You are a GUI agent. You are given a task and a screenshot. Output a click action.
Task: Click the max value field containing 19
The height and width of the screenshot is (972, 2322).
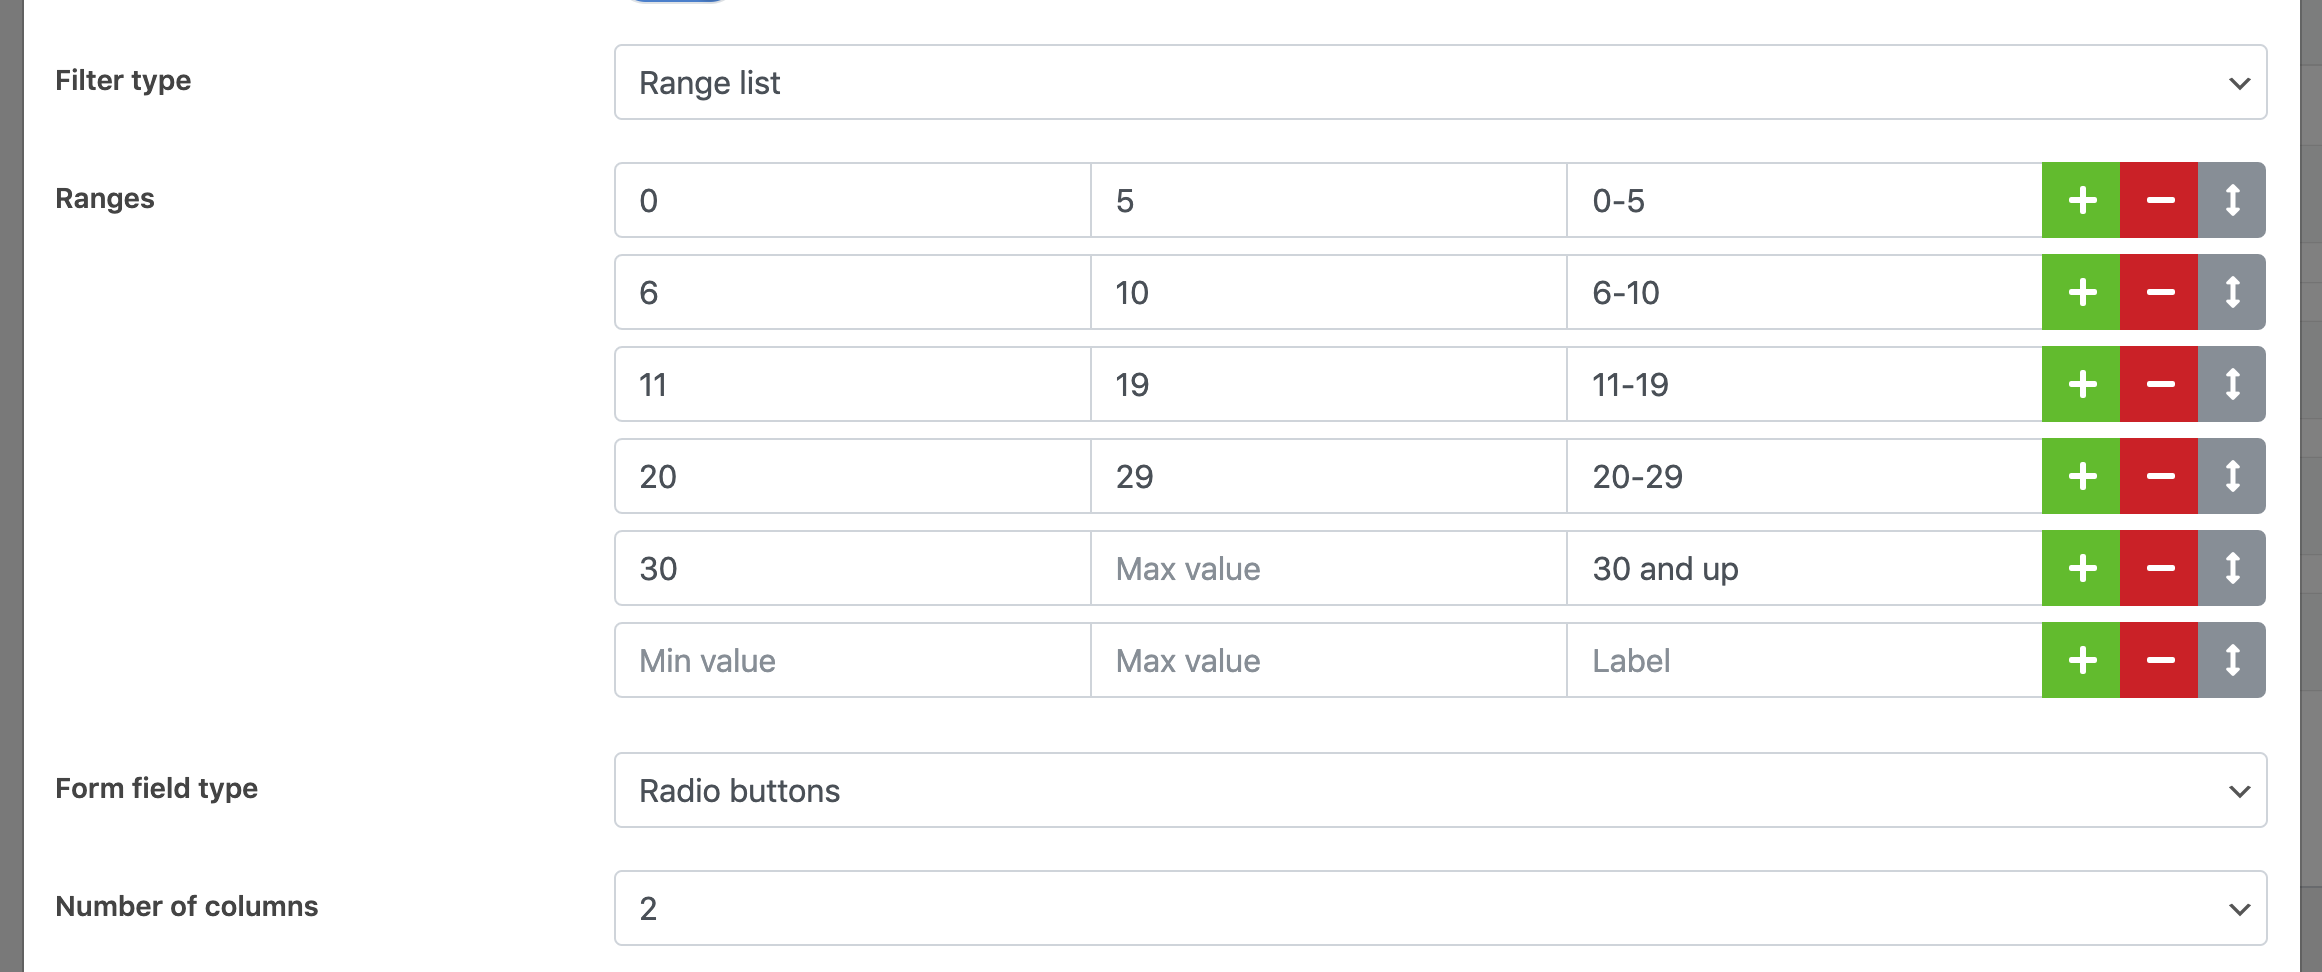pos(1328,384)
